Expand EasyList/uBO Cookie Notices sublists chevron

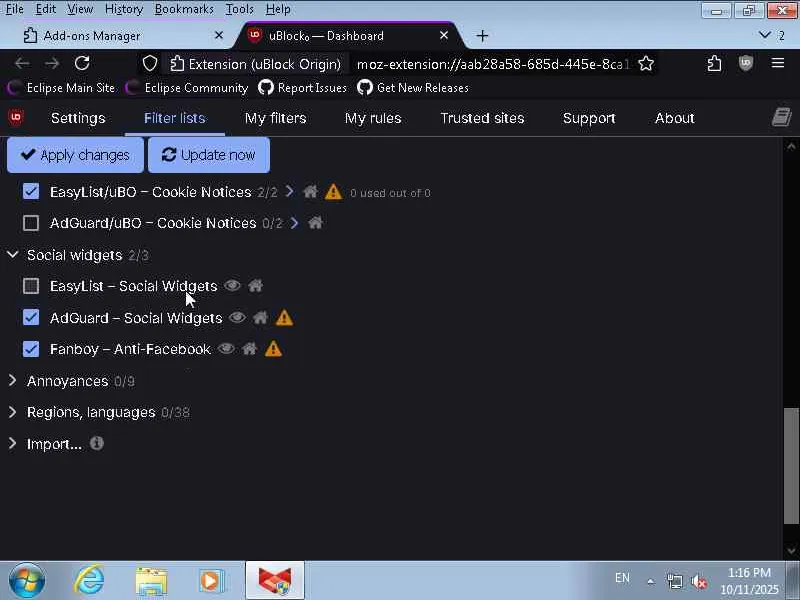pyautogui.click(x=290, y=191)
